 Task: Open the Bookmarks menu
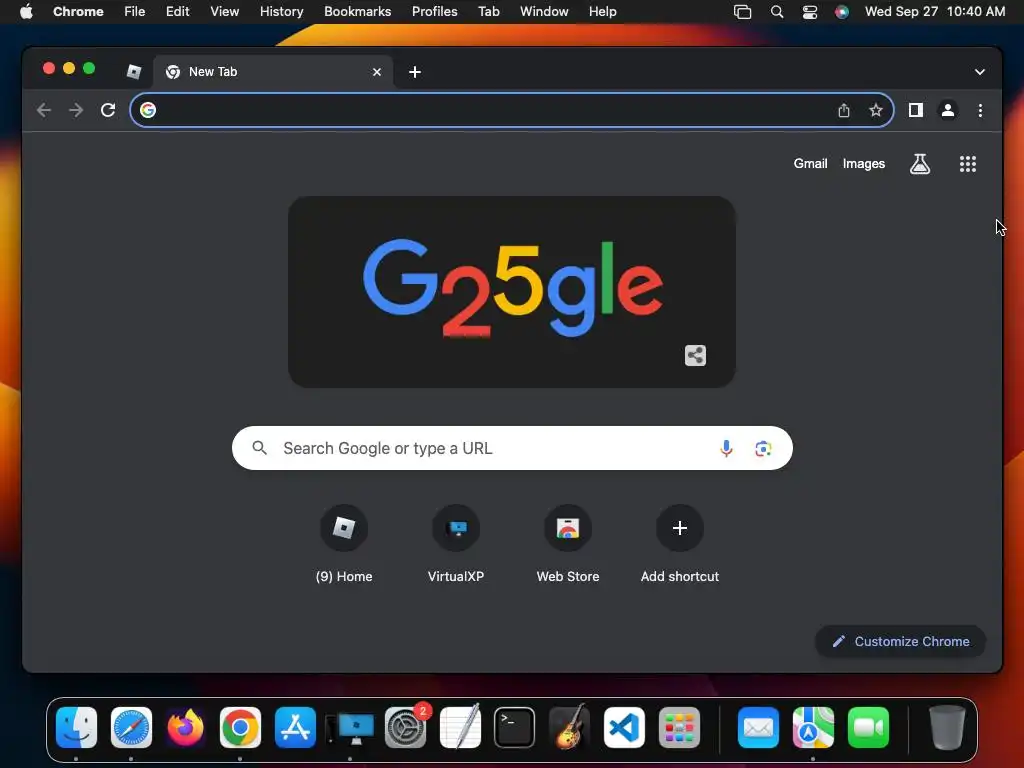(357, 12)
